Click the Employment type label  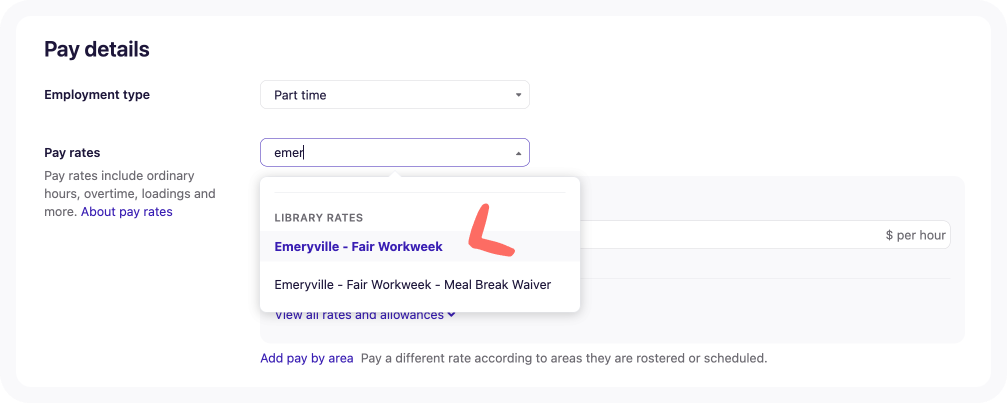(x=97, y=95)
